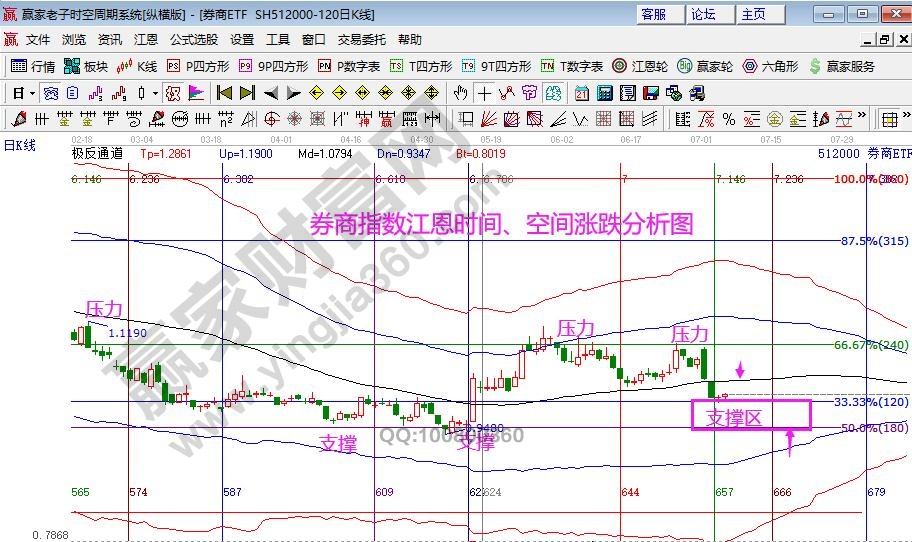
Task: Expand the 日 period dropdown arrow
Action: coord(32,93)
